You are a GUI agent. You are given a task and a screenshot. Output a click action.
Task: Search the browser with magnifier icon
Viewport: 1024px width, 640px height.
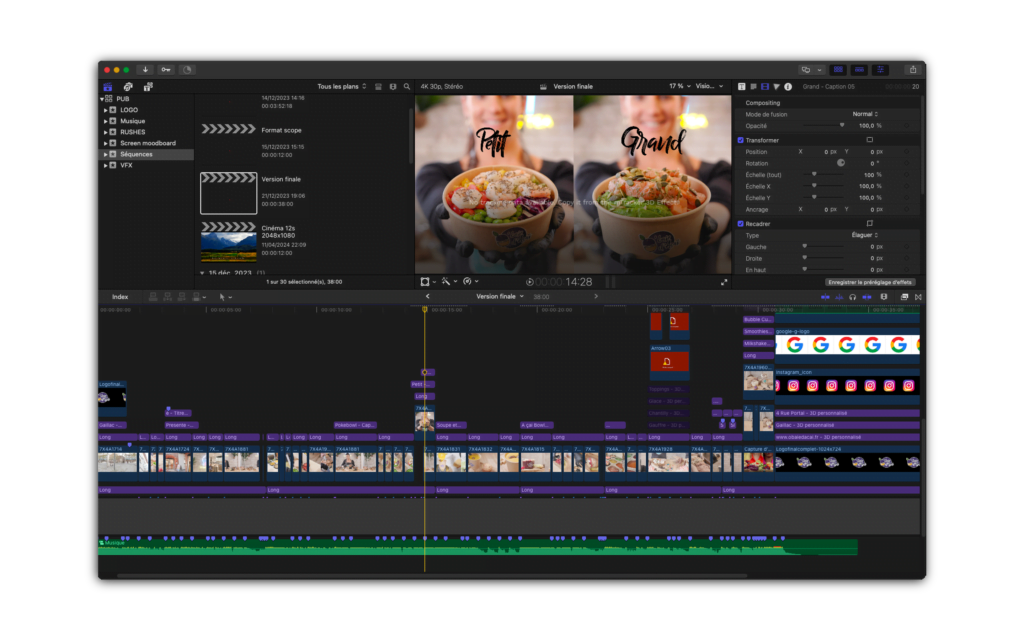click(x=407, y=86)
